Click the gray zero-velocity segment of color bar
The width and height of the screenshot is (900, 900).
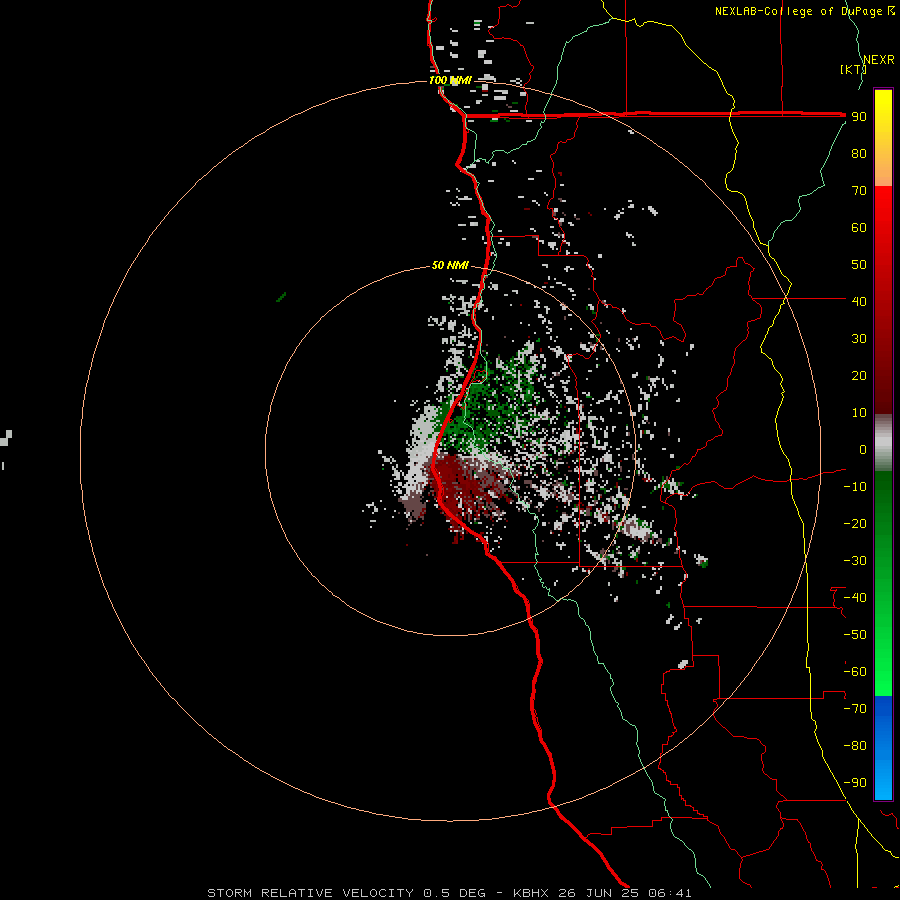[x=883, y=443]
